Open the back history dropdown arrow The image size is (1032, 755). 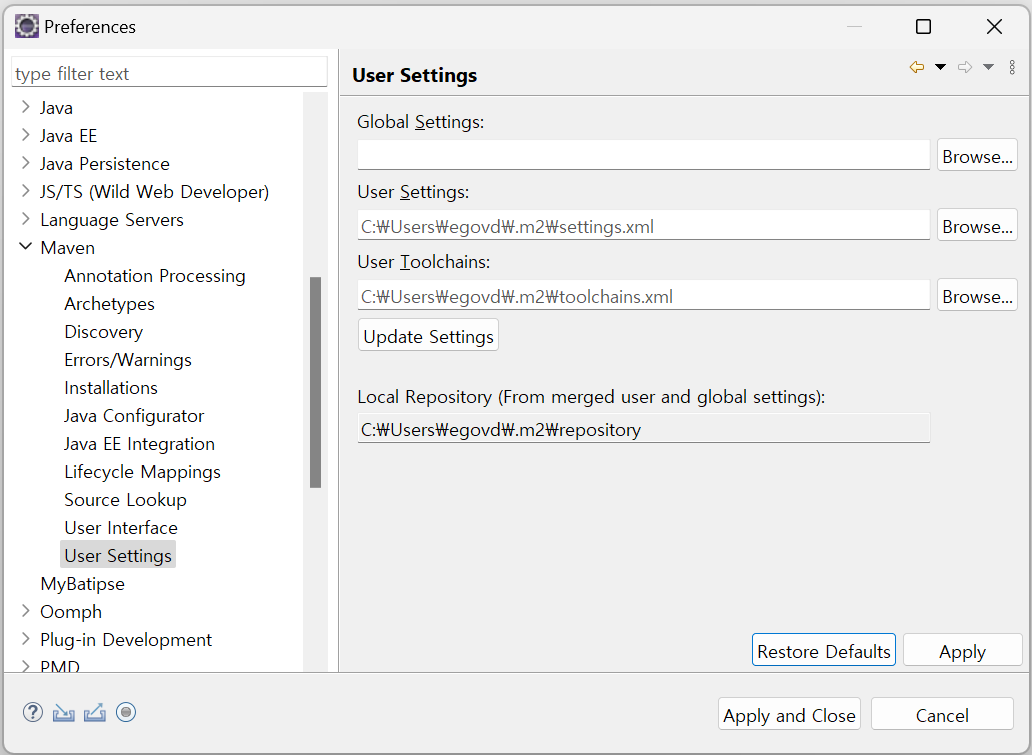coord(940,67)
